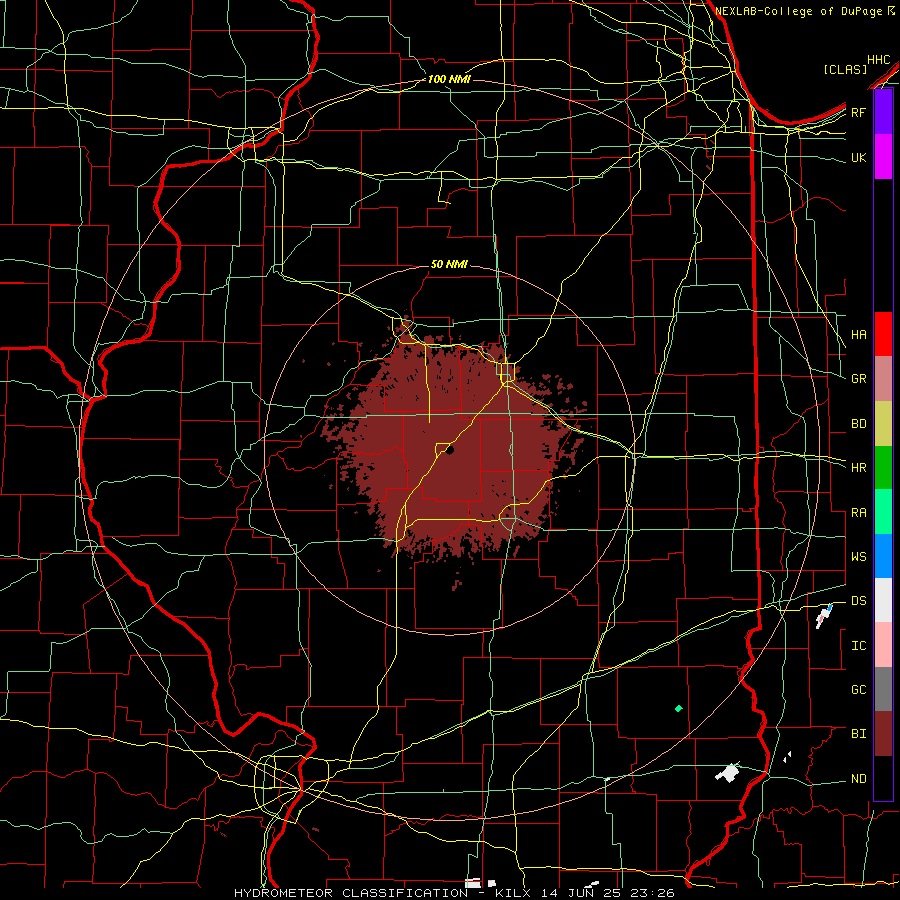Click the 'GR' legend label

pos(859,379)
